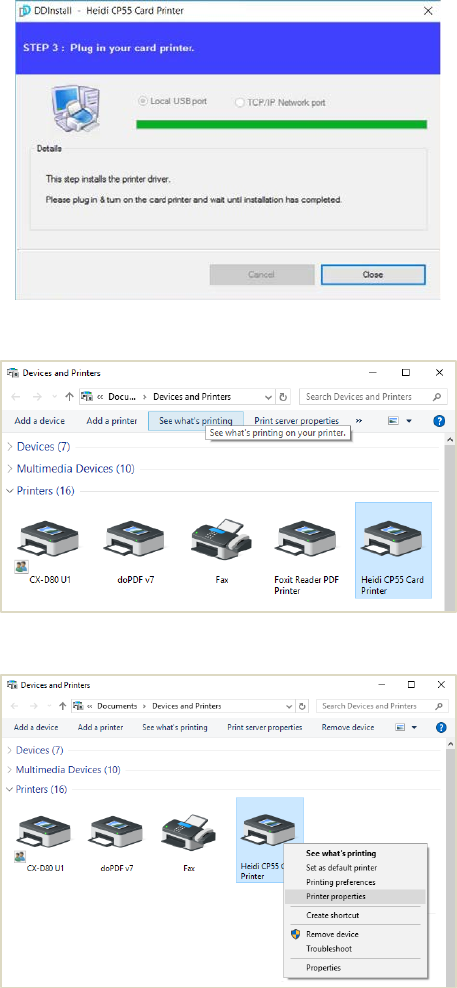457x988 pixels.
Task: Select Foxit Reader PDF Printer icon
Action: click(305, 557)
